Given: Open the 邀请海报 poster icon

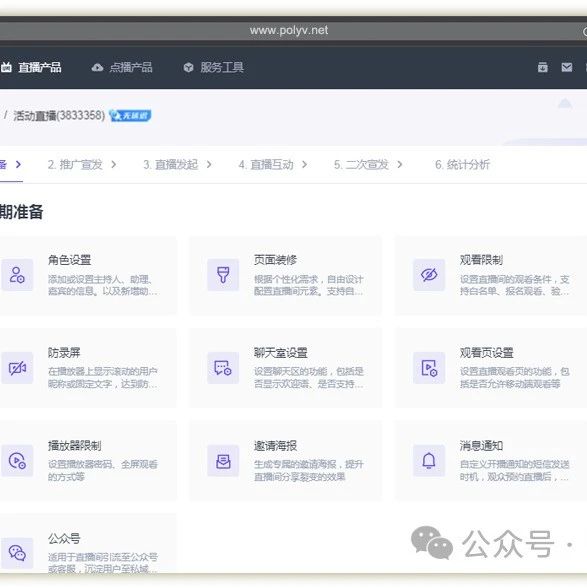Looking at the screenshot, I should click(x=223, y=461).
